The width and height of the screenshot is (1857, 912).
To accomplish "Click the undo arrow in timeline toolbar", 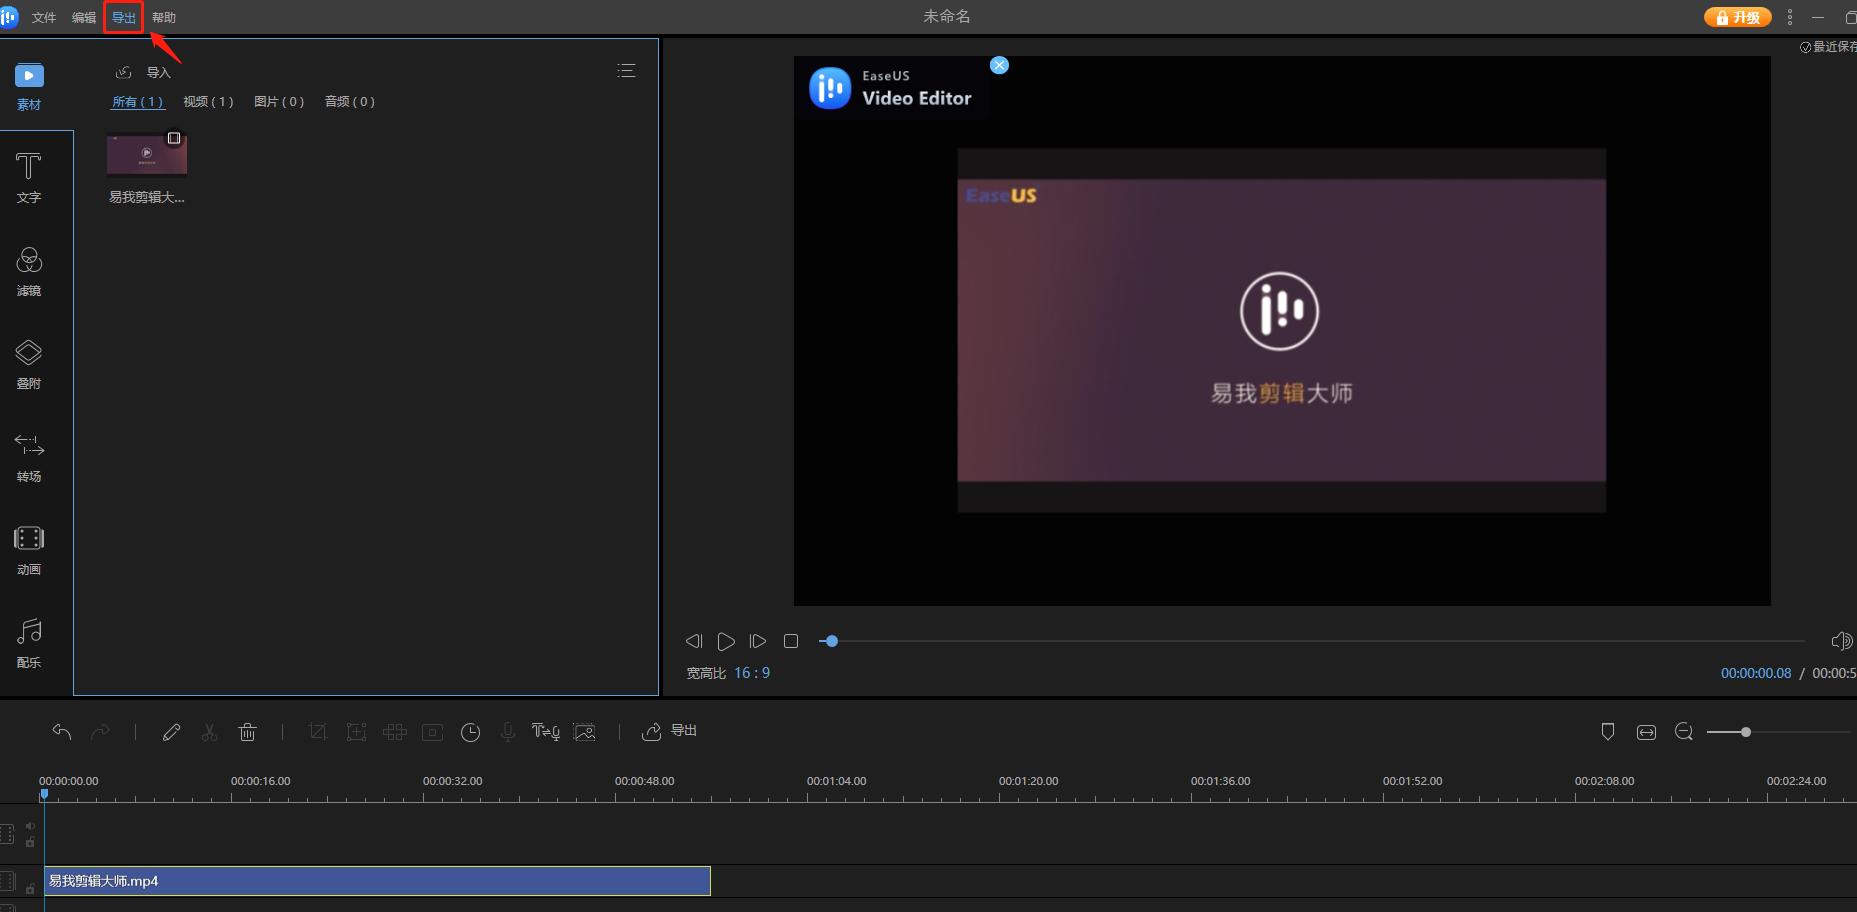I will pos(62,732).
